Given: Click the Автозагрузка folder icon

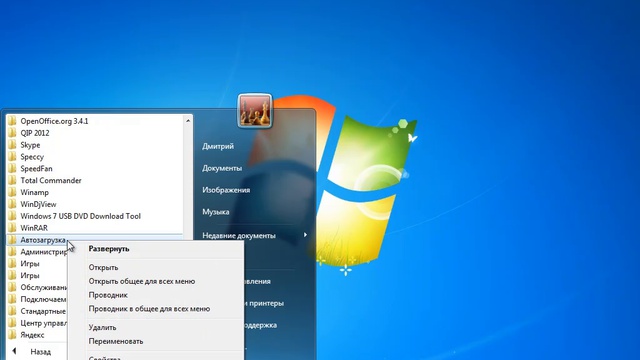Looking at the screenshot, I should (12, 240).
